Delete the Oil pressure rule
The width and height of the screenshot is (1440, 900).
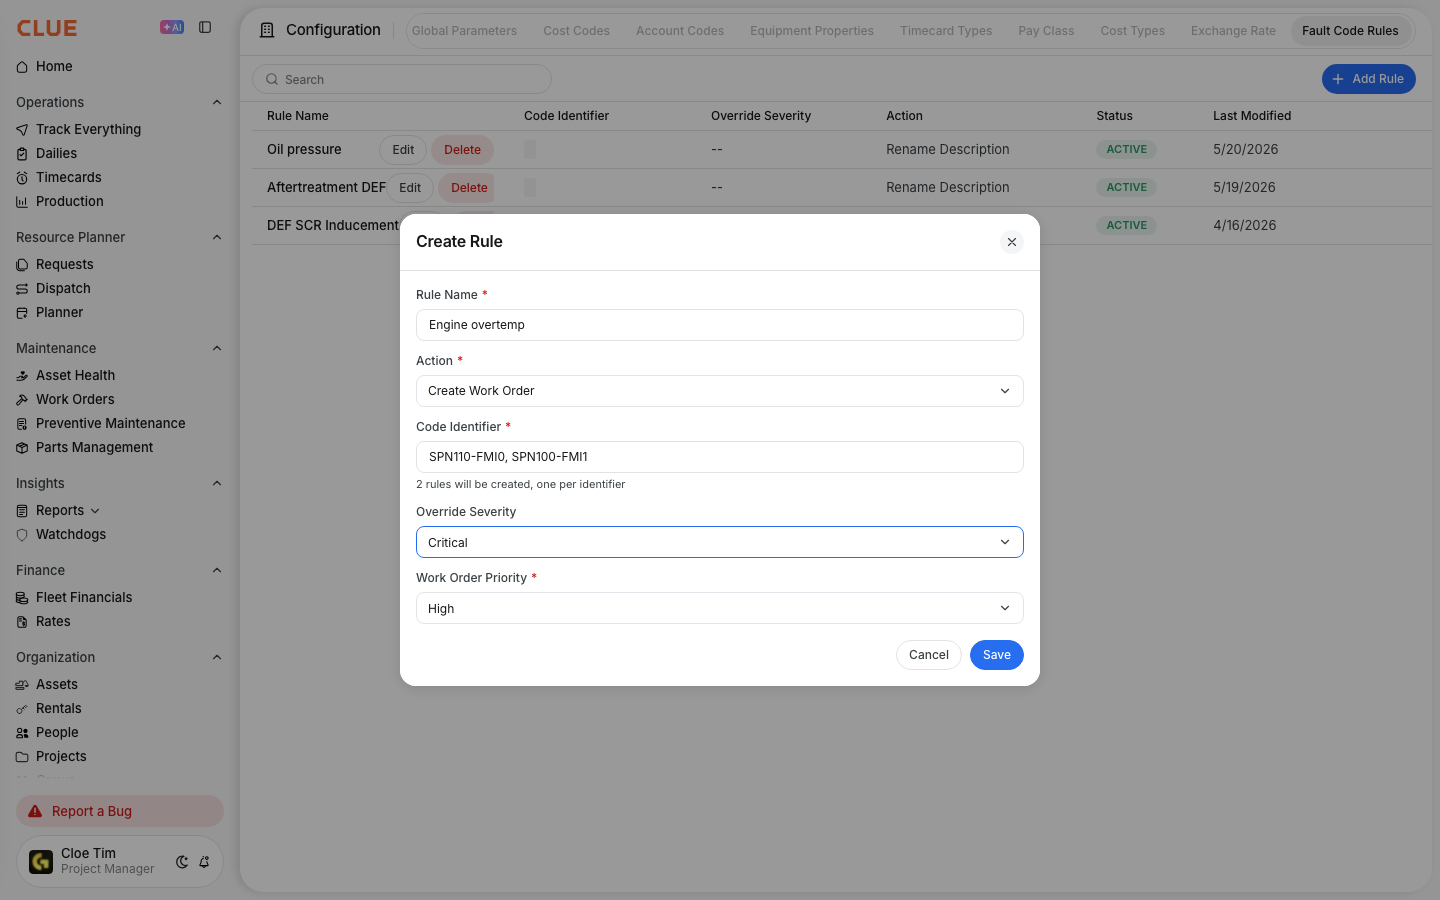462,150
